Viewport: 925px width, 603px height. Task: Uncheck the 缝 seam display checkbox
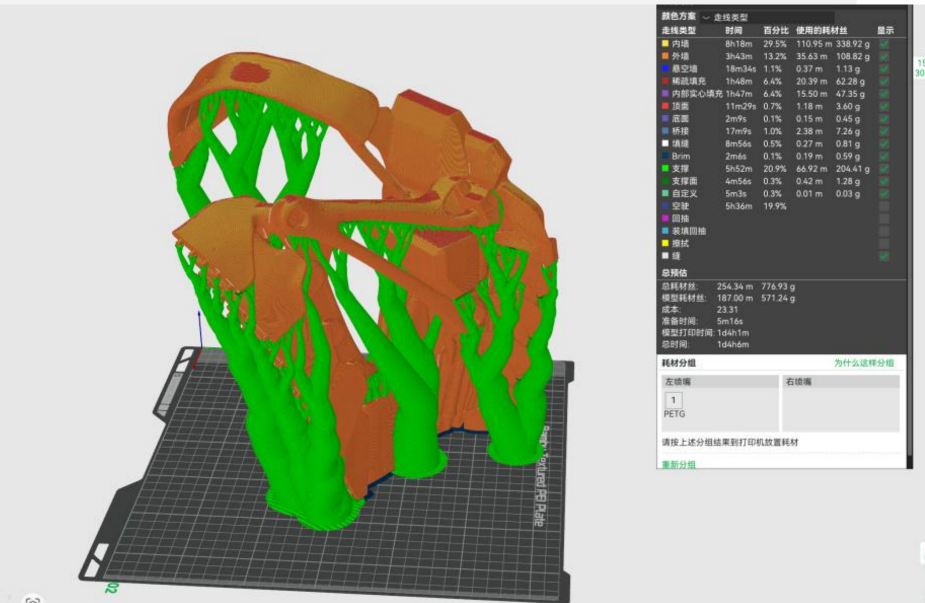tap(884, 256)
